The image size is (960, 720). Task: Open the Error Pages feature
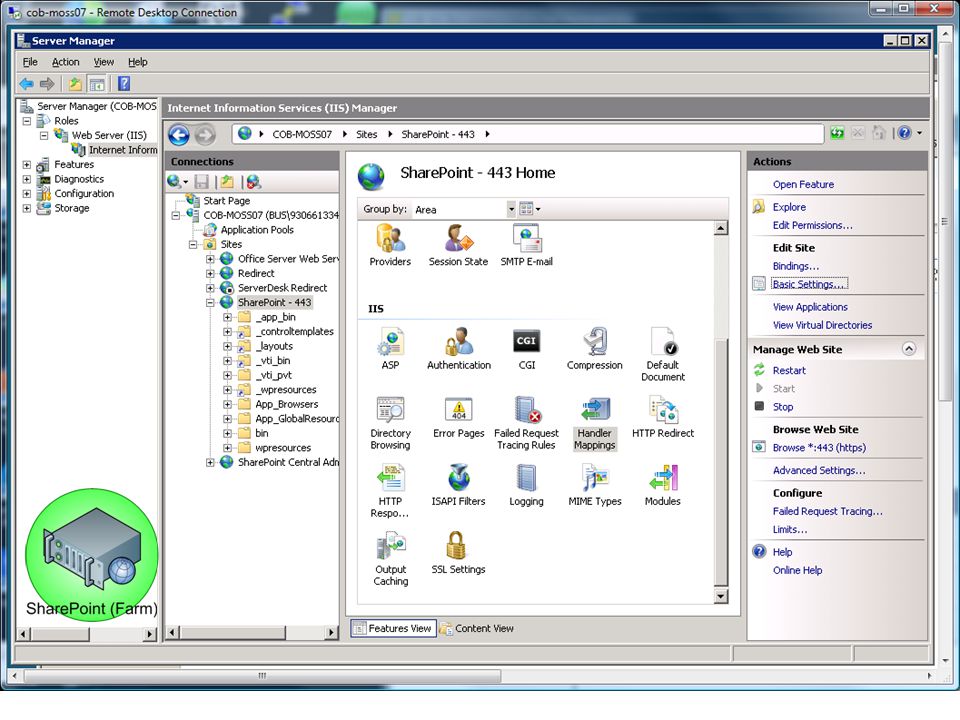[x=459, y=418]
